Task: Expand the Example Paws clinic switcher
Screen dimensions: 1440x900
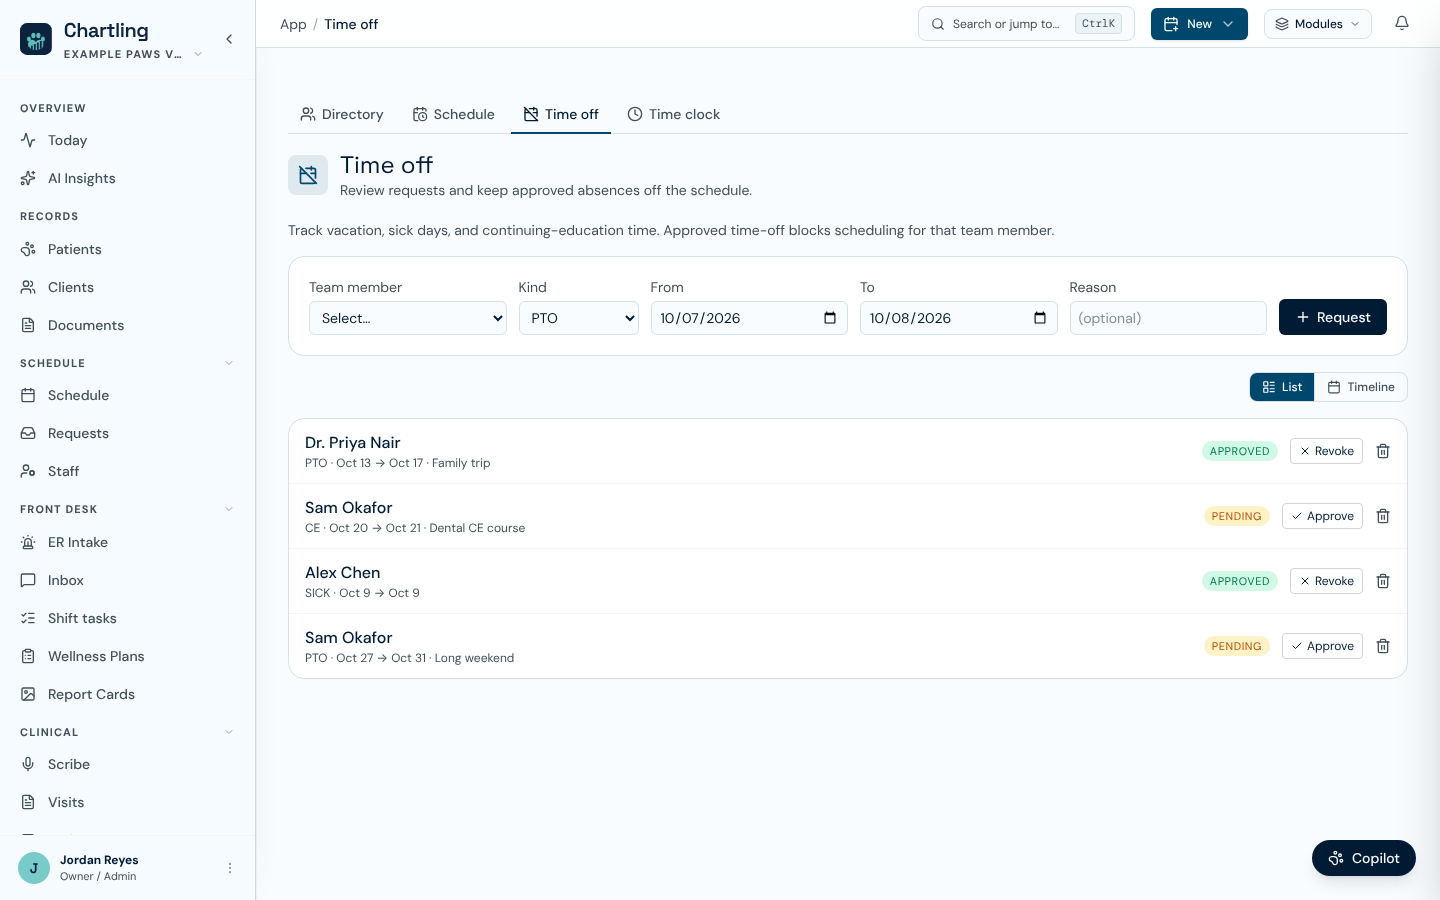Action: pyautogui.click(x=133, y=54)
